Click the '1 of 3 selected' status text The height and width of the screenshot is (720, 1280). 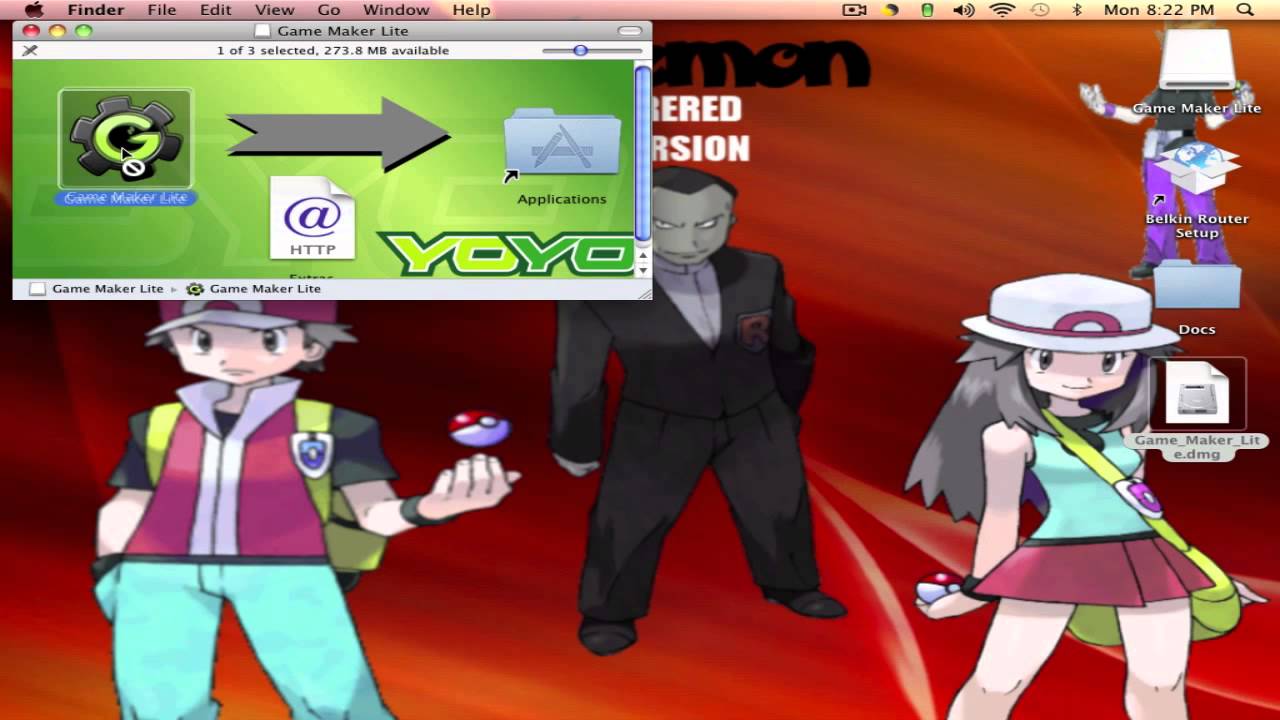click(333, 50)
